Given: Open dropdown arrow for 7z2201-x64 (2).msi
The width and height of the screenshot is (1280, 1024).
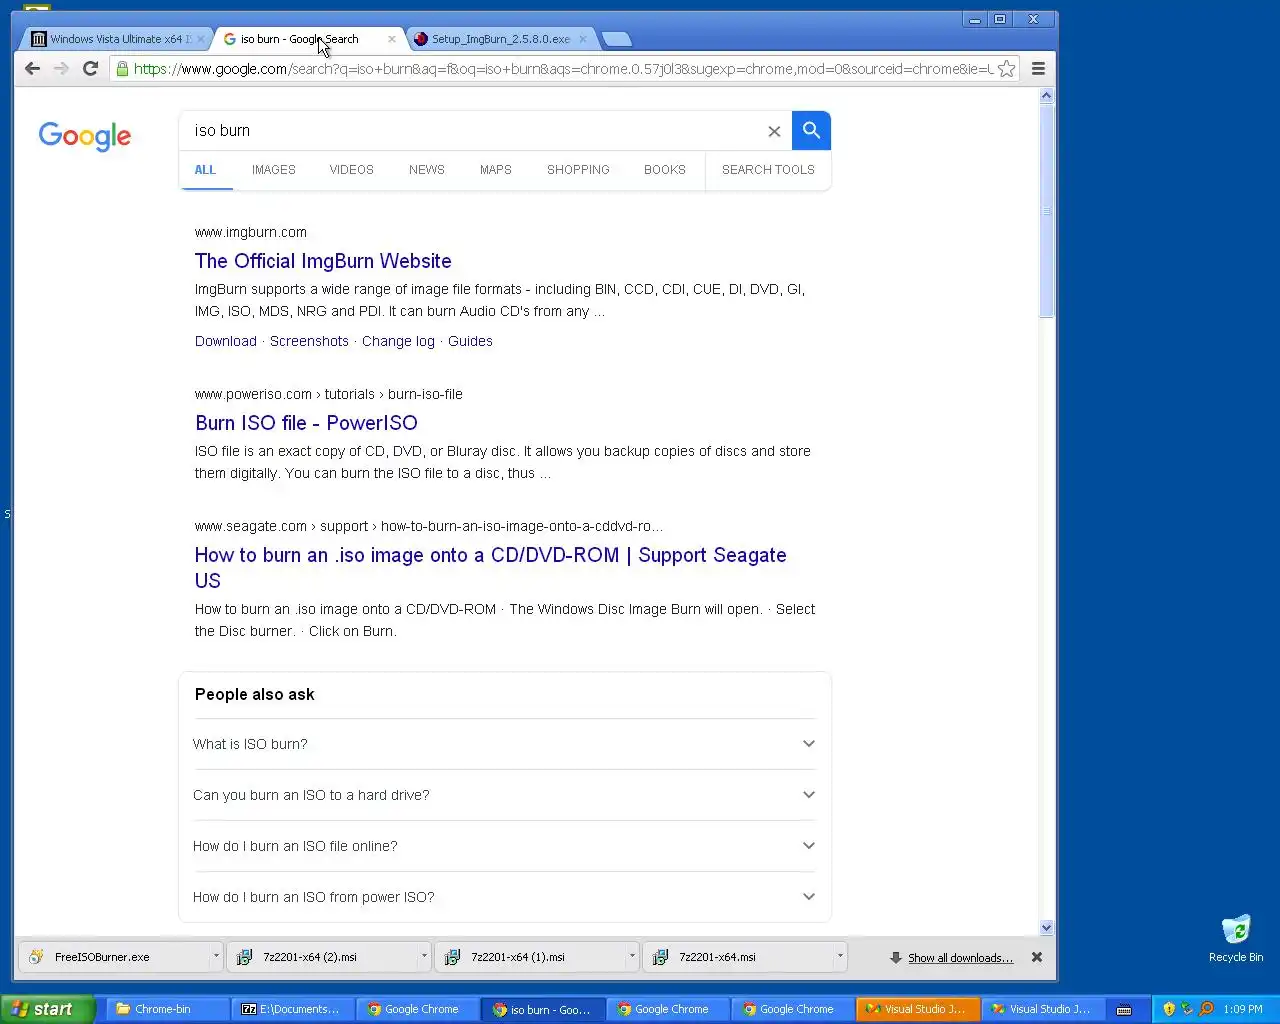Looking at the screenshot, I should [x=424, y=957].
